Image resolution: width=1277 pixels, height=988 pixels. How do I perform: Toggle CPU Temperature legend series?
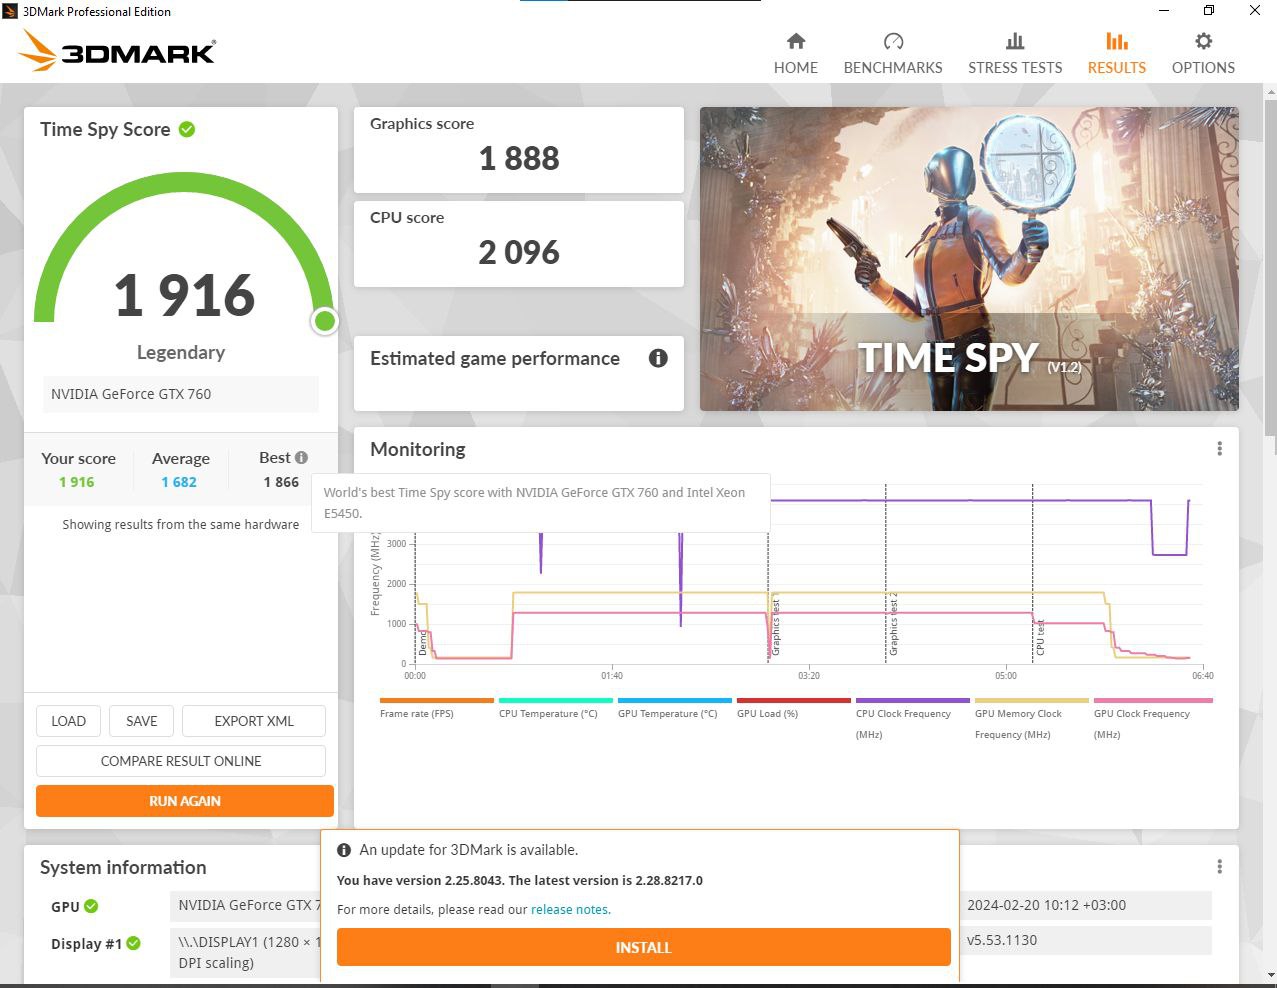click(x=555, y=708)
